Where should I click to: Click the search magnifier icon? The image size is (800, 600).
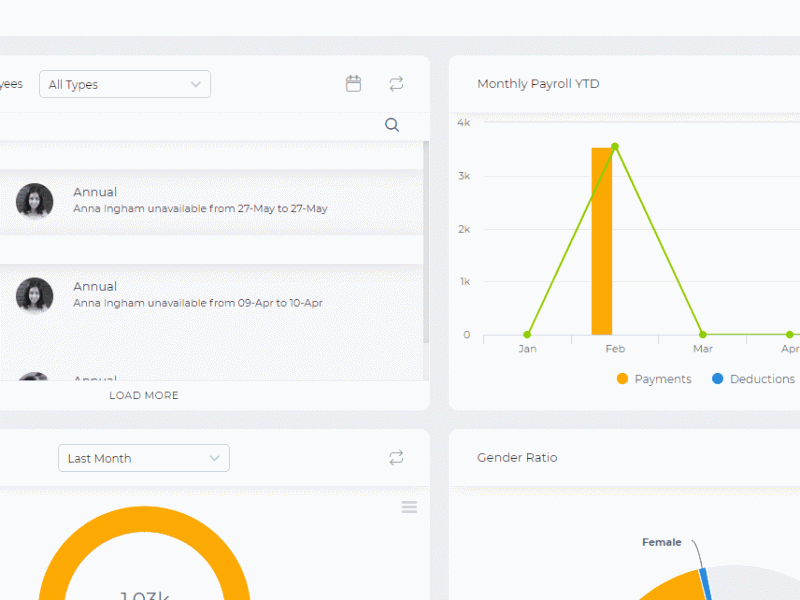392,125
